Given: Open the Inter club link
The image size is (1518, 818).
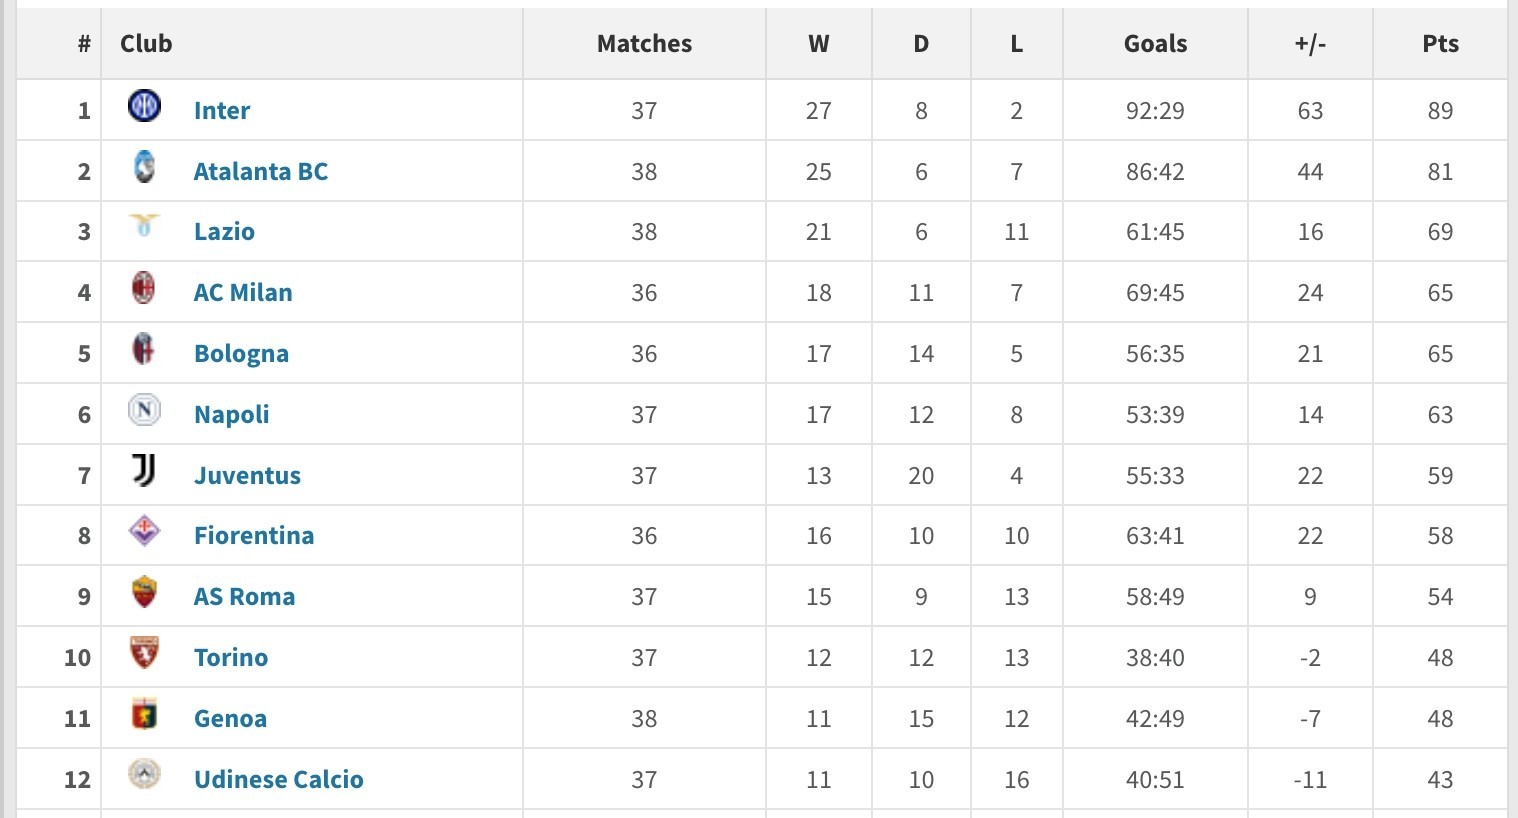Looking at the screenshot, I should point(221,110).
